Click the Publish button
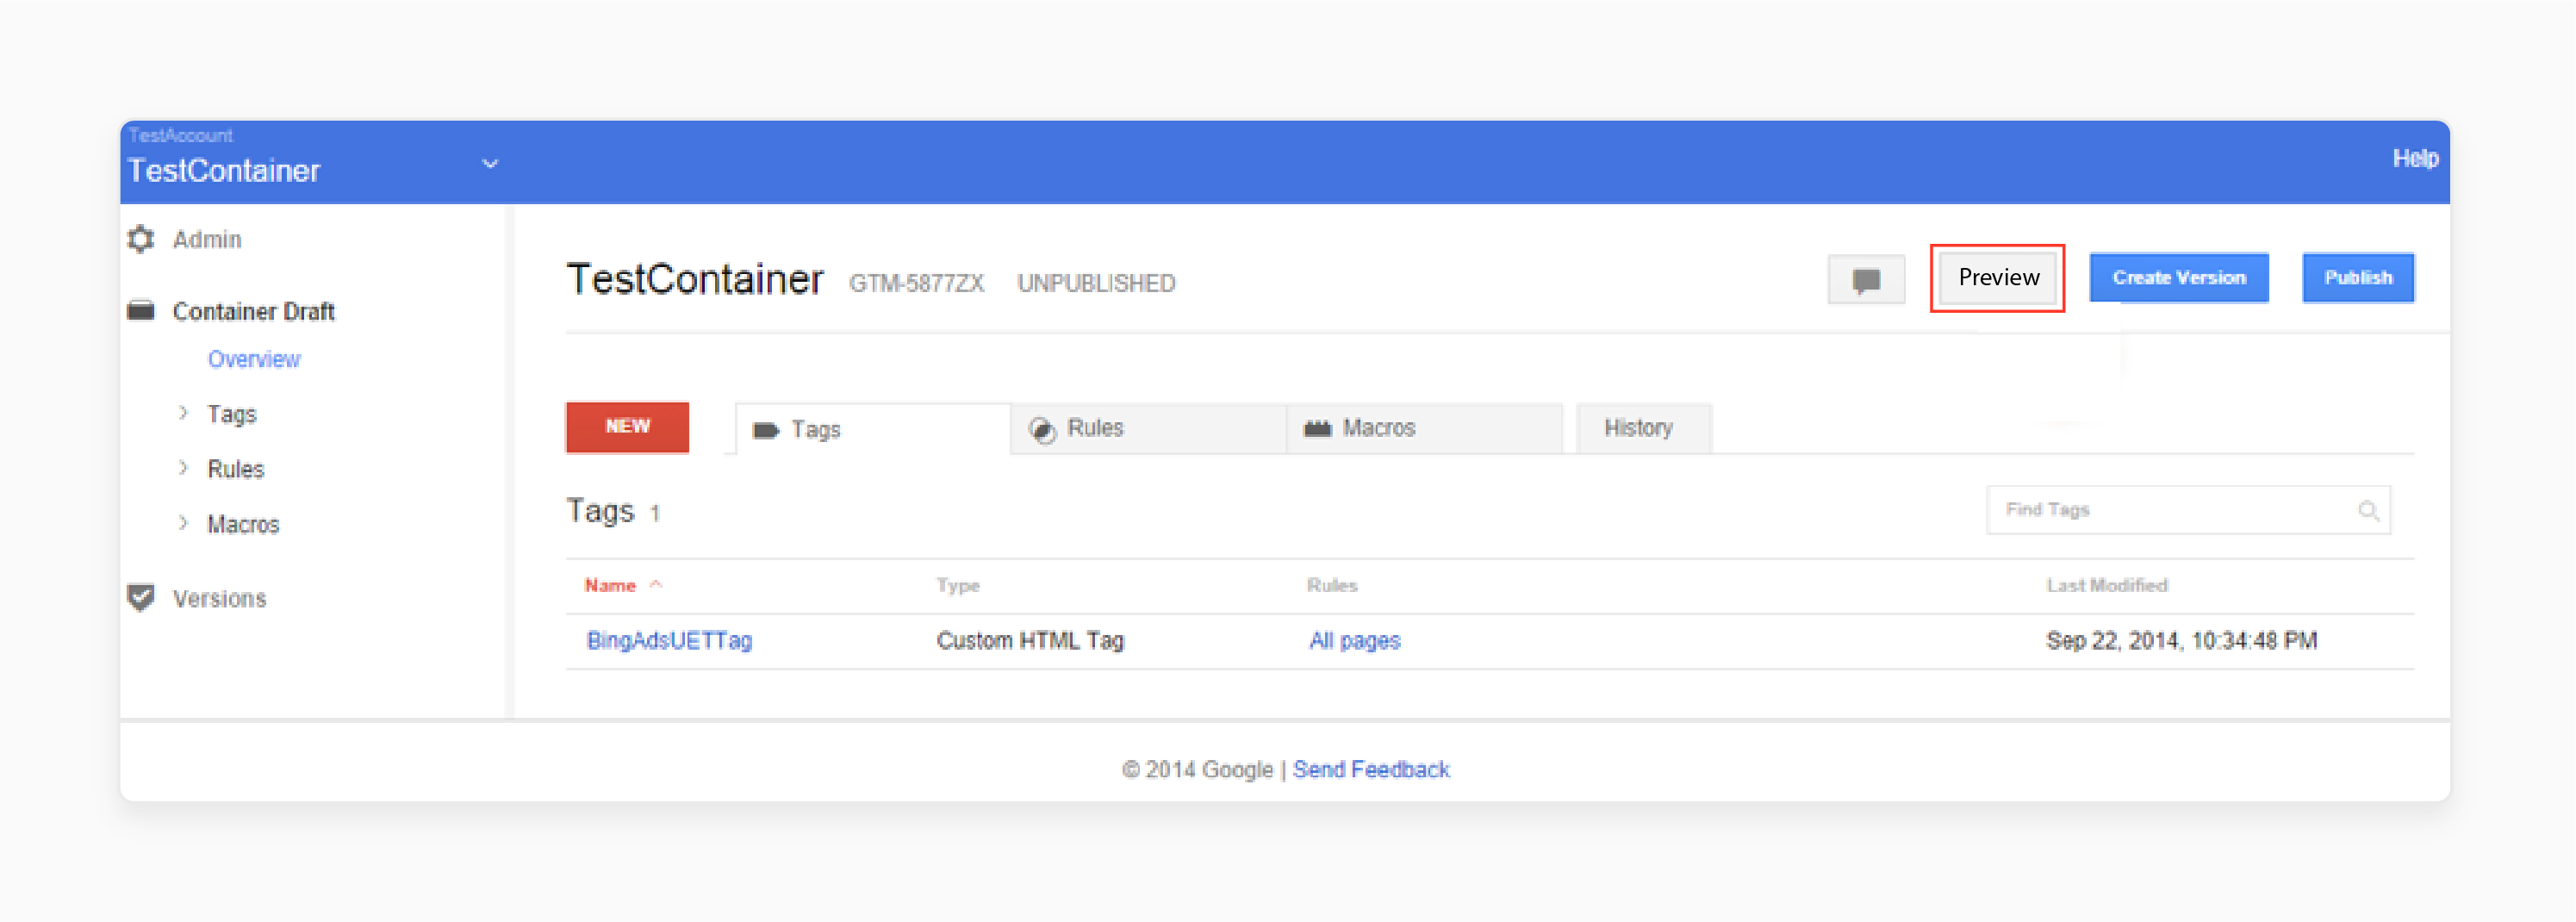The height and width of the screenshot is (922, 2576). pos(2358,278)
